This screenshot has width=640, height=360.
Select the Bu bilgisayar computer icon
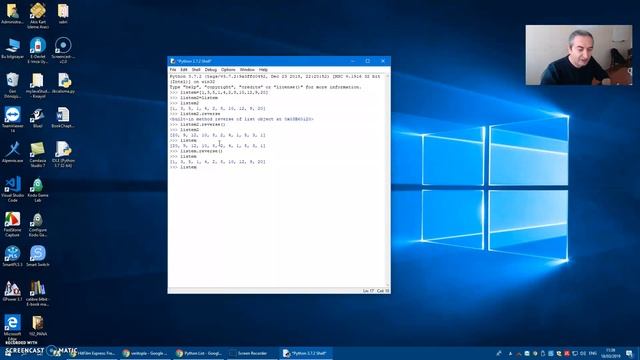coord(12,48)
